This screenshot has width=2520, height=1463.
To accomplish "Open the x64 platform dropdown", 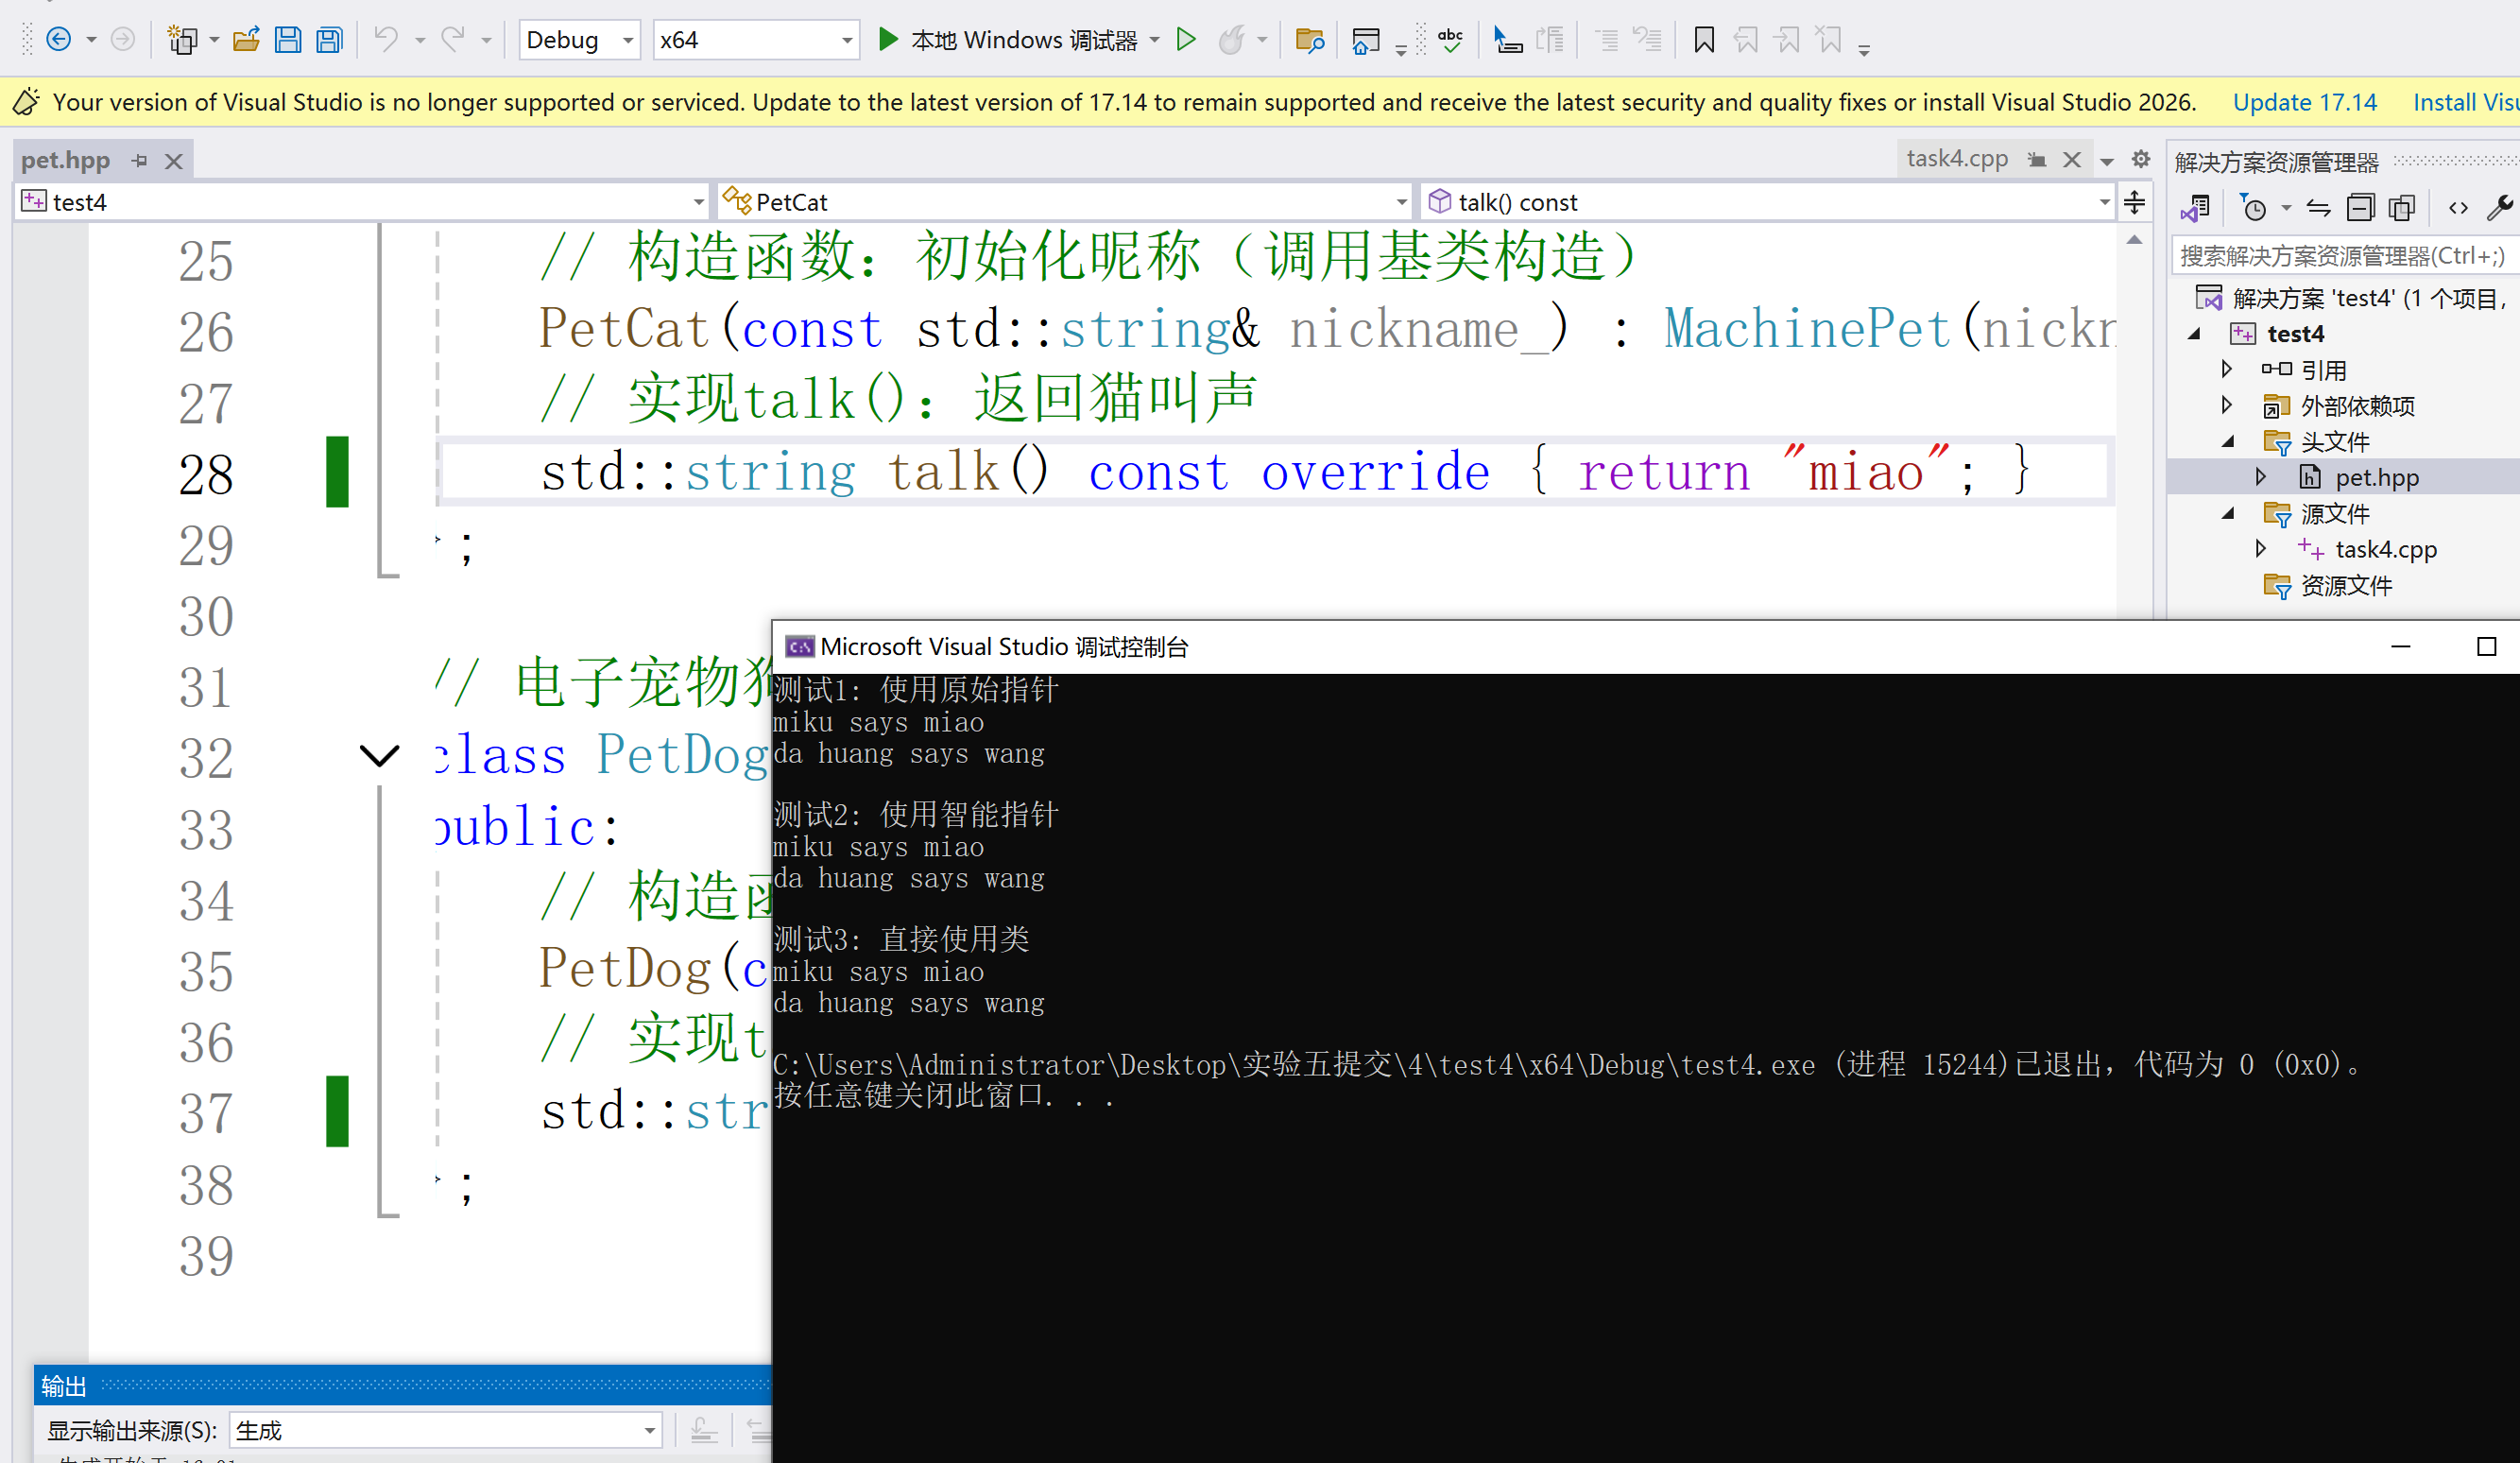I will click(756, 40).
